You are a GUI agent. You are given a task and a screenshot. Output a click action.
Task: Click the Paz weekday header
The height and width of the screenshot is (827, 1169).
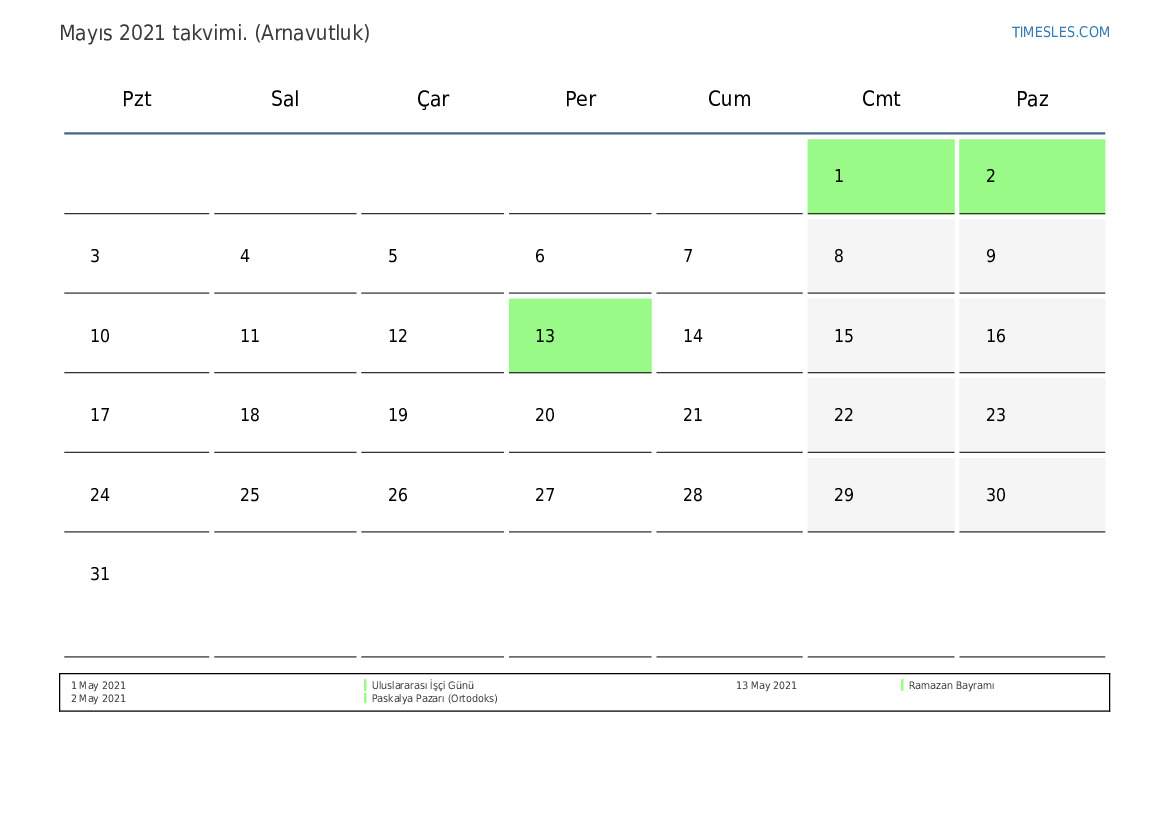pyautogui.click(x=1032, y=99)
